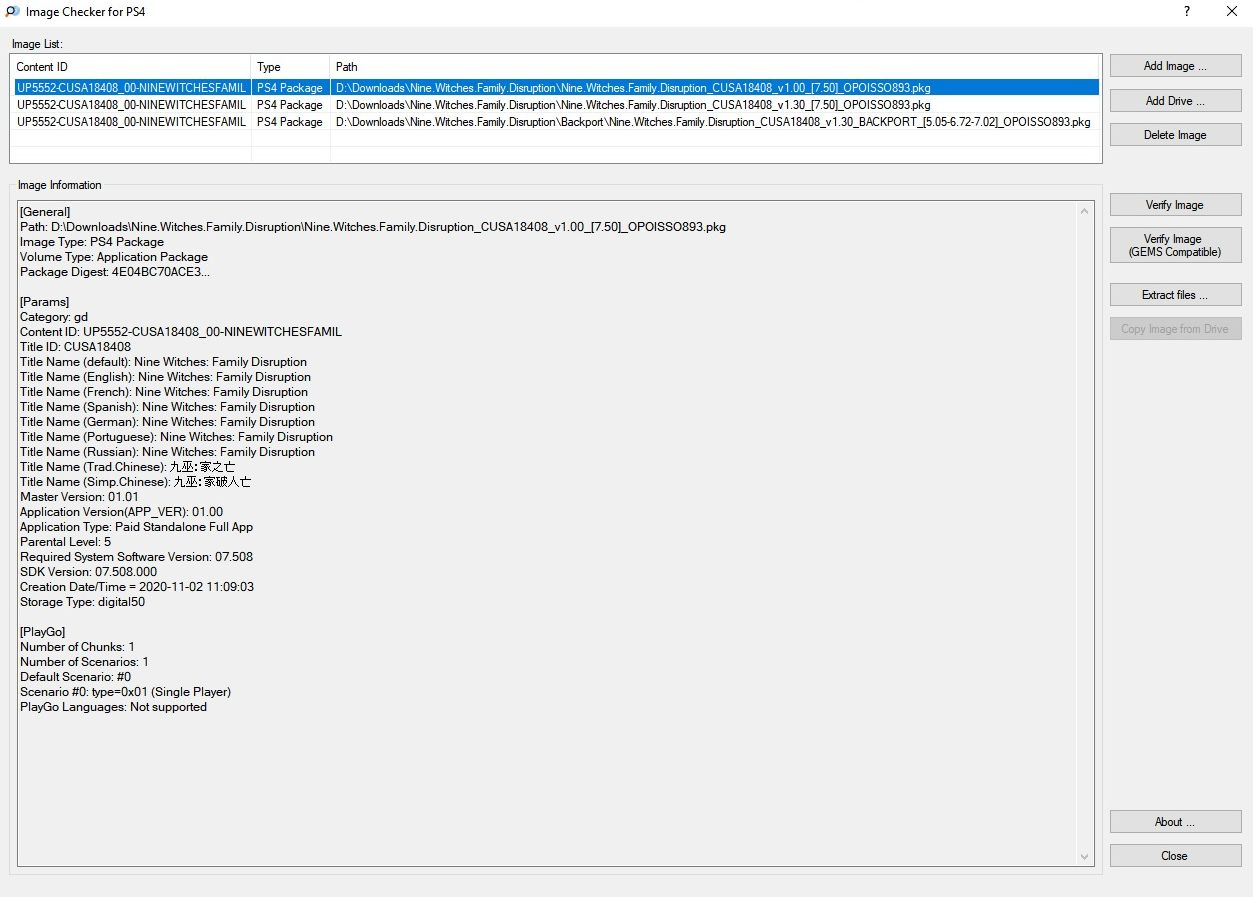Click the Close button at bottom right
Screen dimensions: 1253x897
pos(1175,856)
